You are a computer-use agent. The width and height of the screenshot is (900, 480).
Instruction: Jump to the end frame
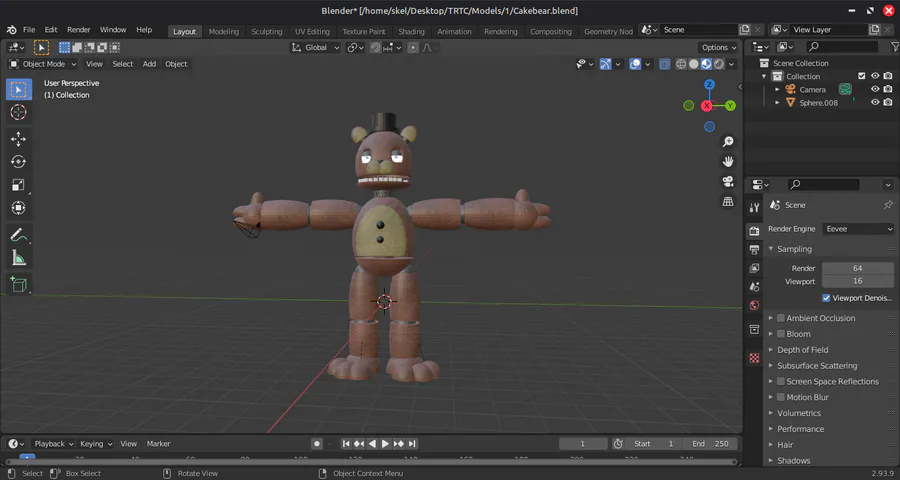click(412, 444)
